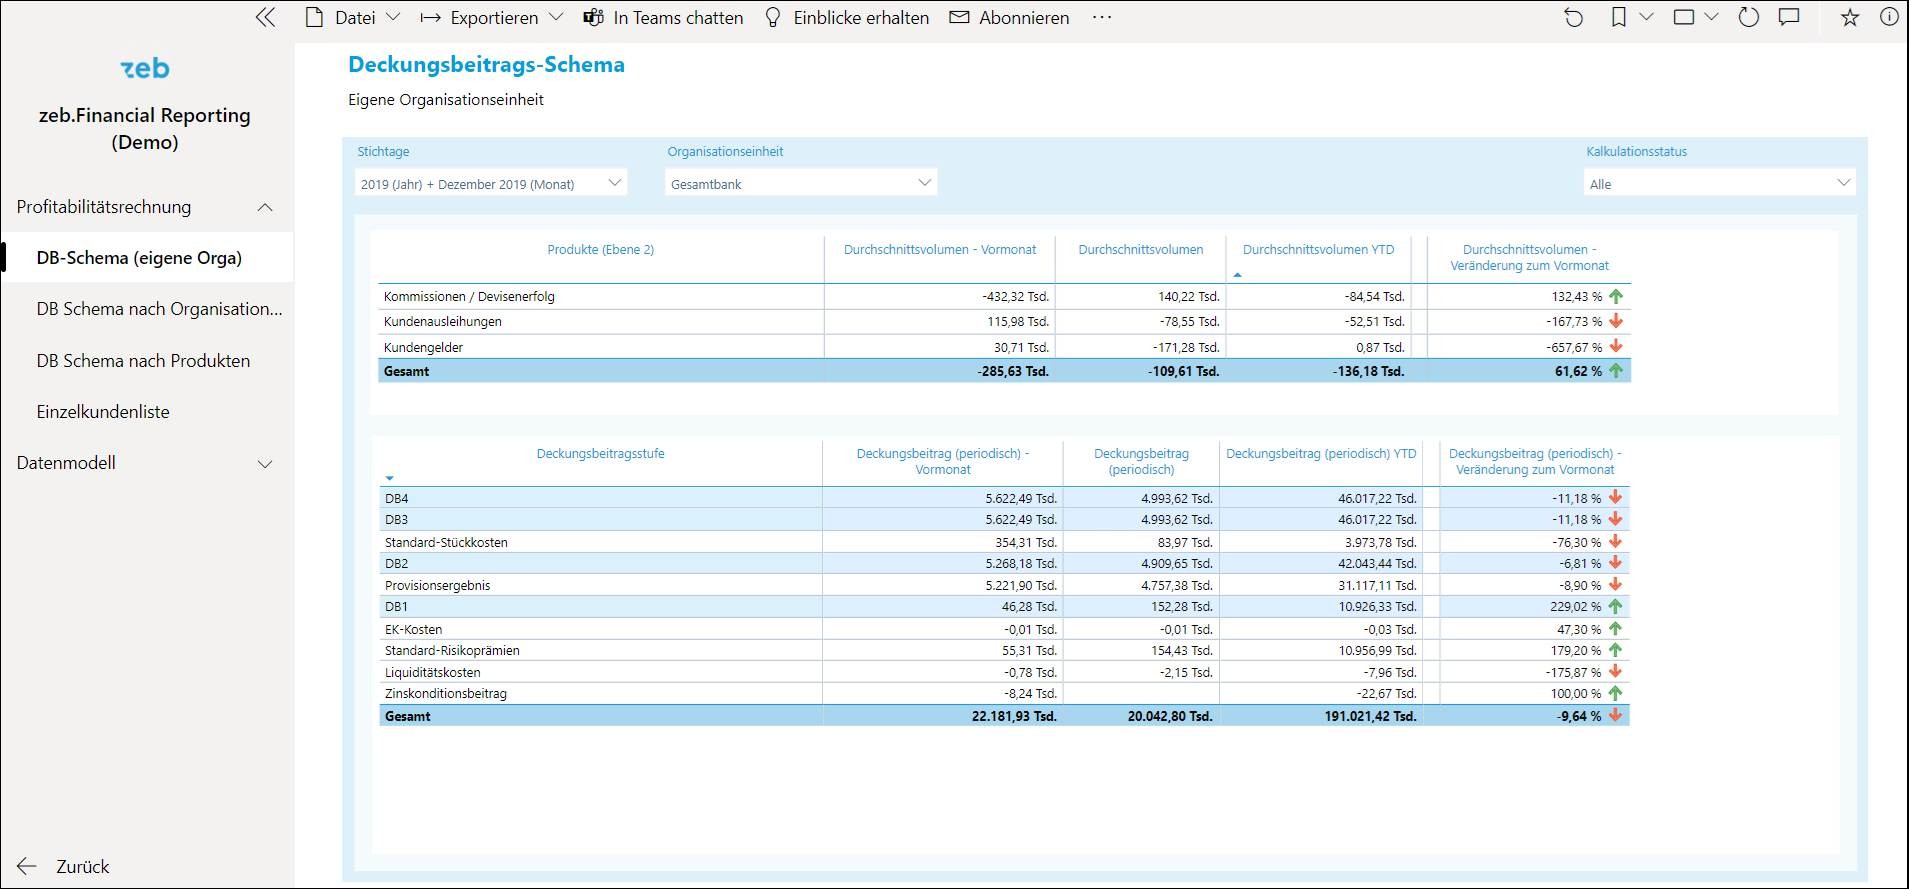Open the Exportieren menu
1909x889 pixels.
(x=492, y=17)
